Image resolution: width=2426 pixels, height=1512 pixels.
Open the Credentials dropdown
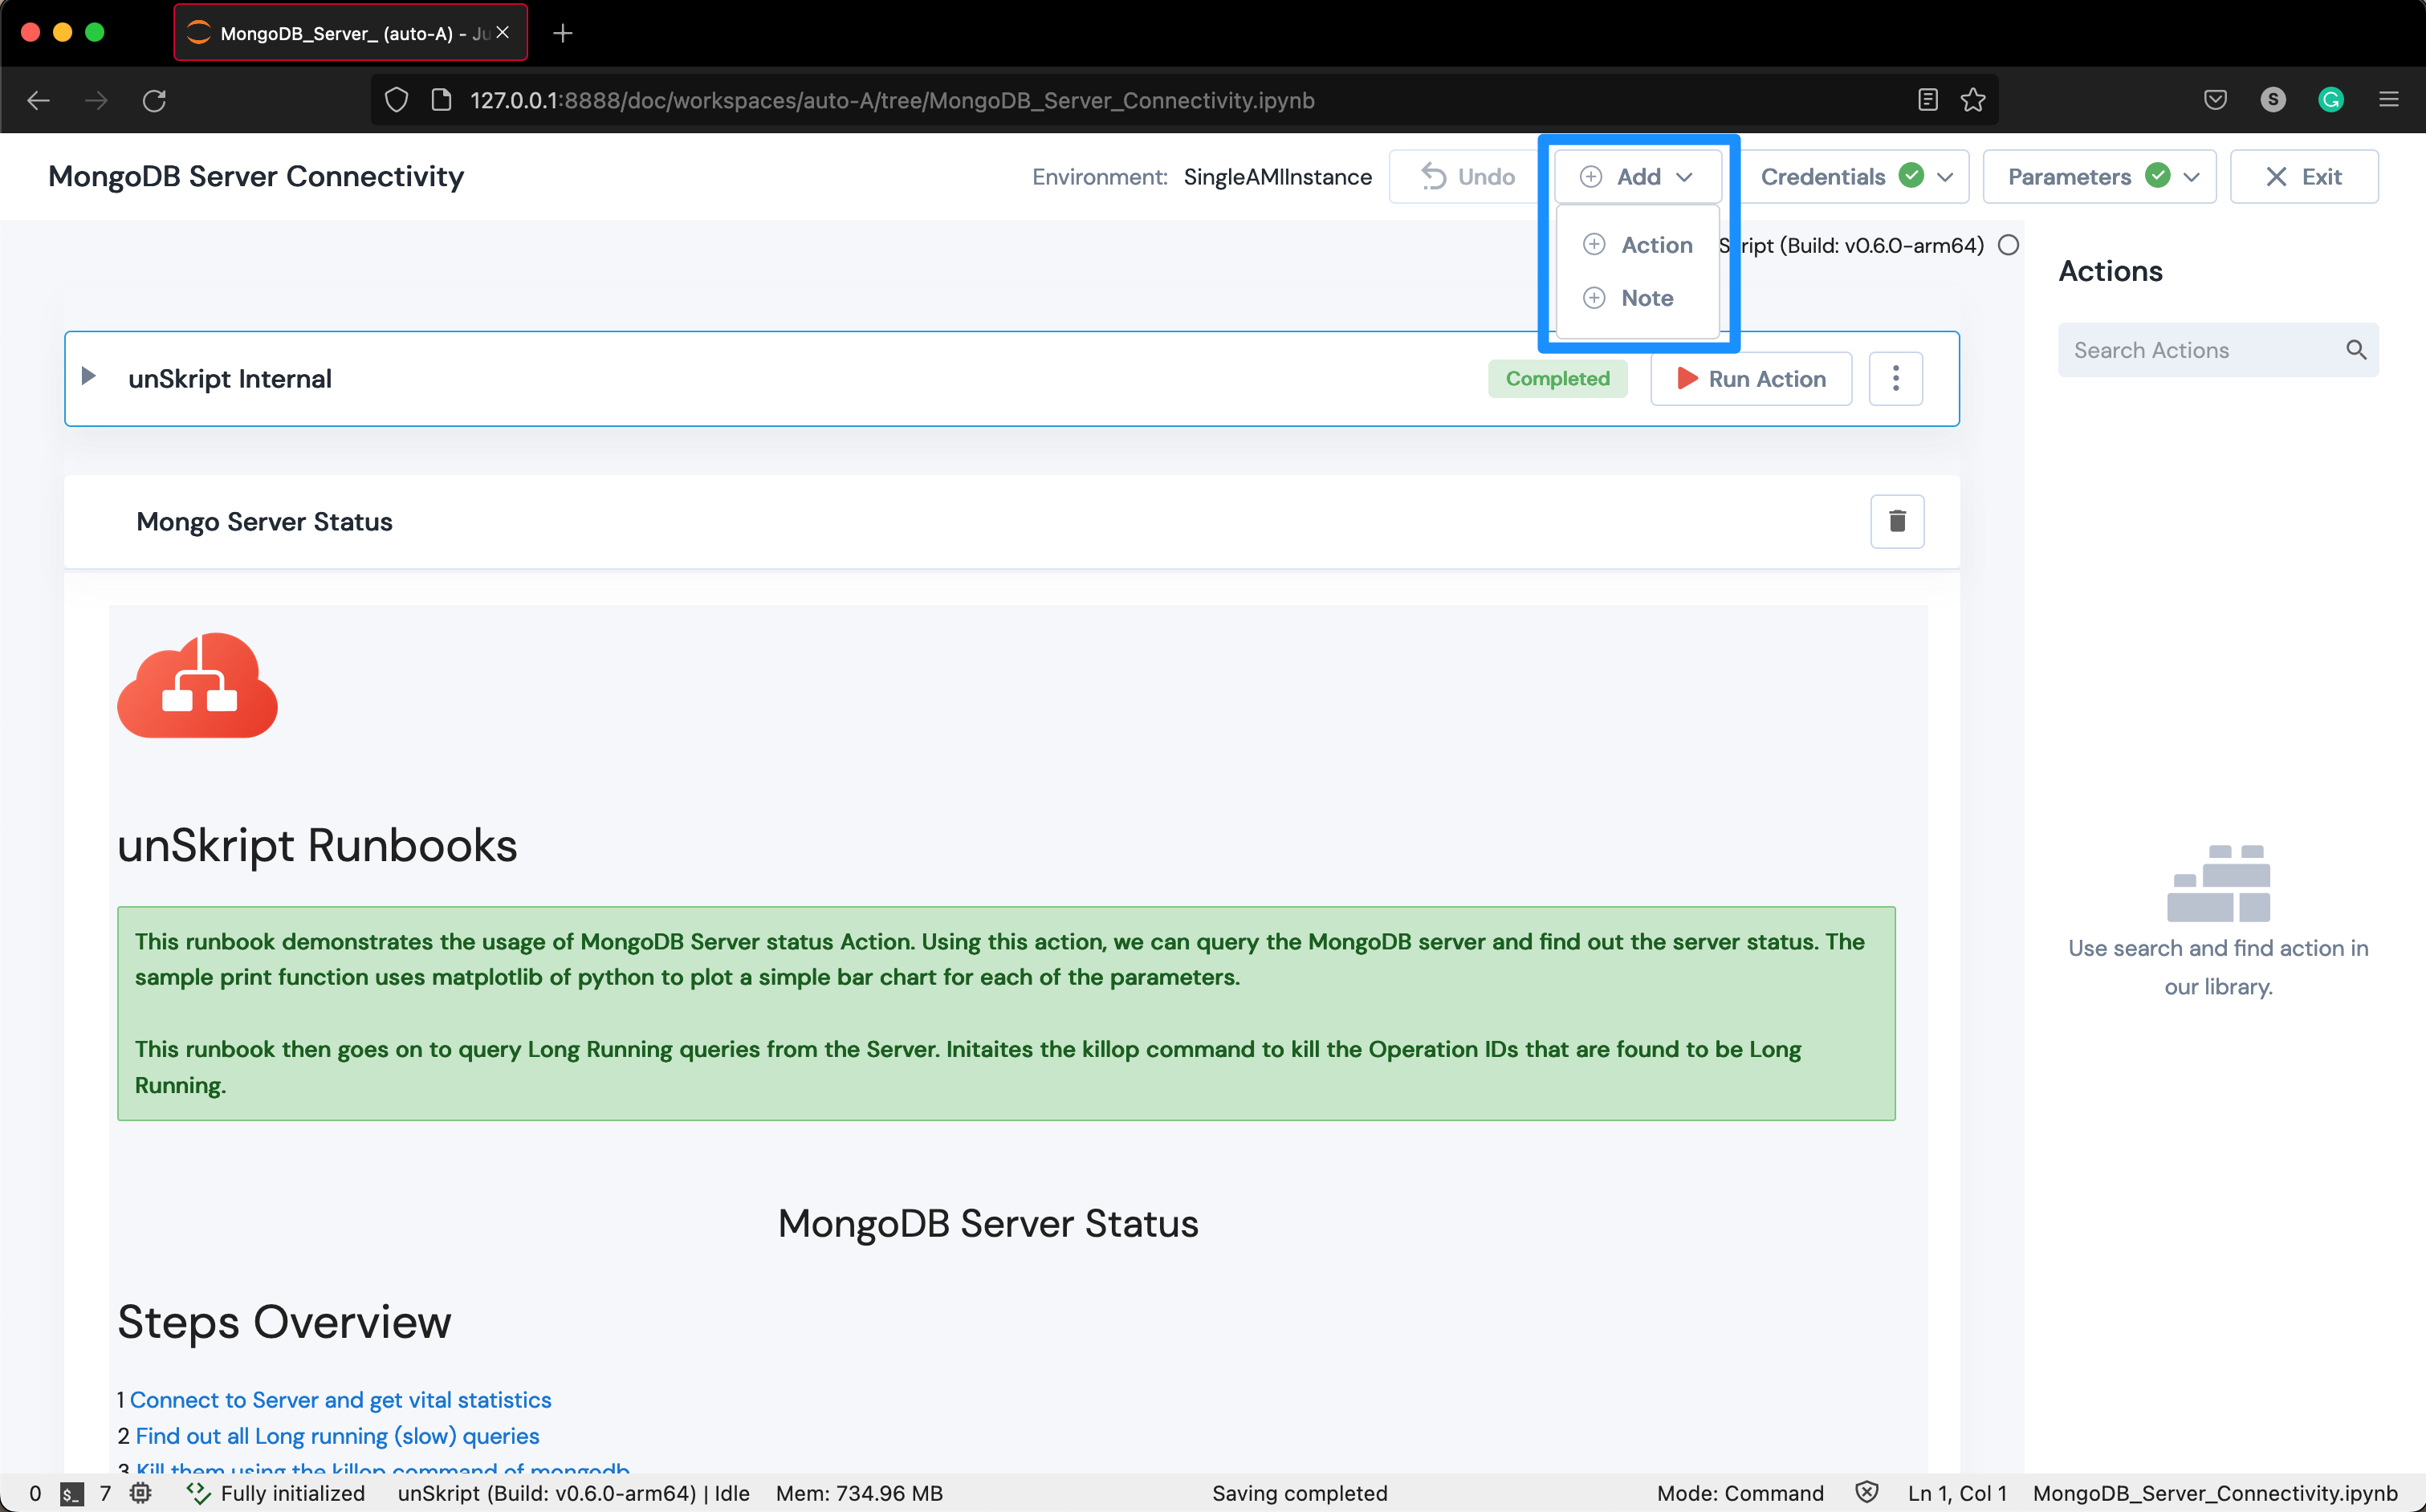pos(1855,177)
